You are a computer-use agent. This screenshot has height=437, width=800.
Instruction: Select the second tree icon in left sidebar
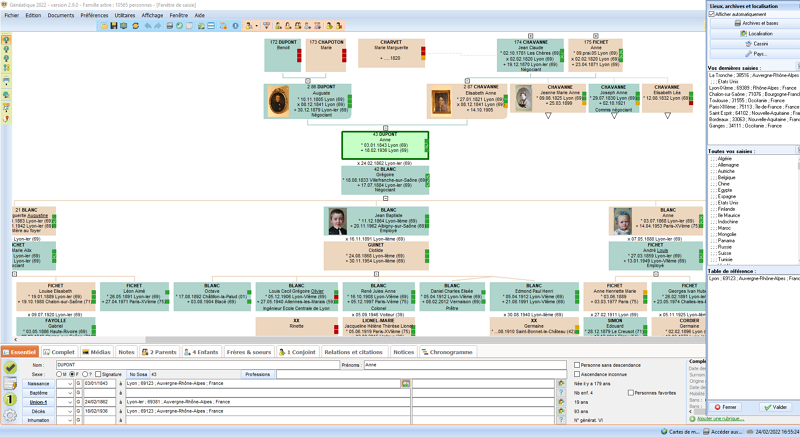tap(6, 49)
